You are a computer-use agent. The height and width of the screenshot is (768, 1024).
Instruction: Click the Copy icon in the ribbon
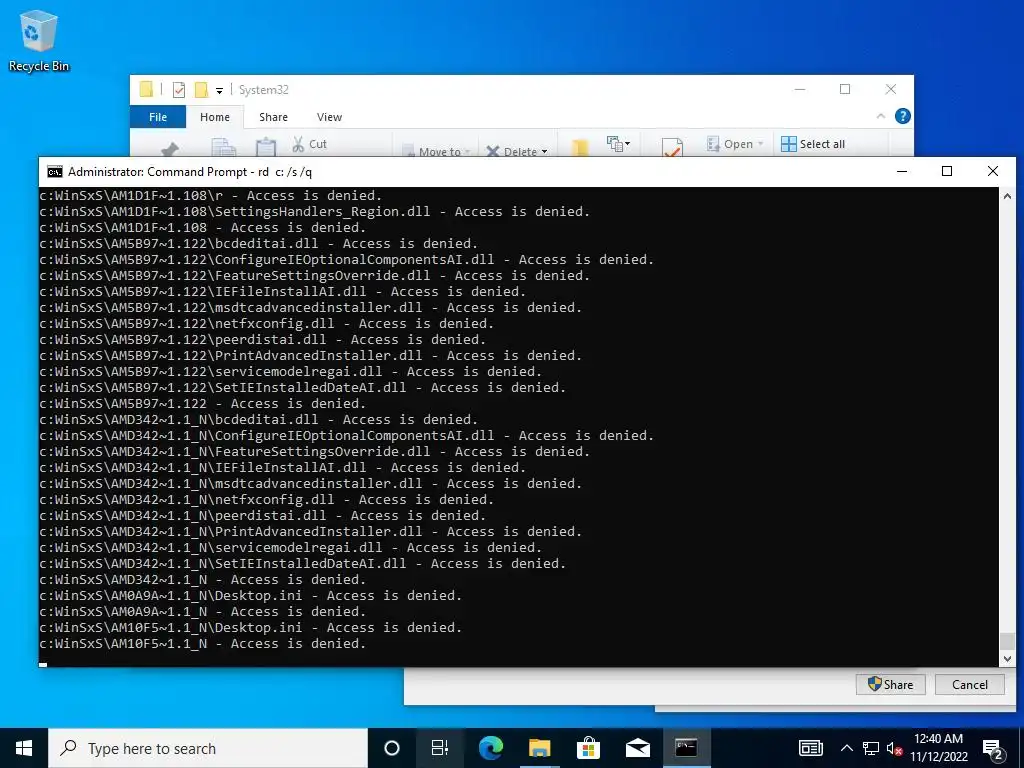(223, 147)
